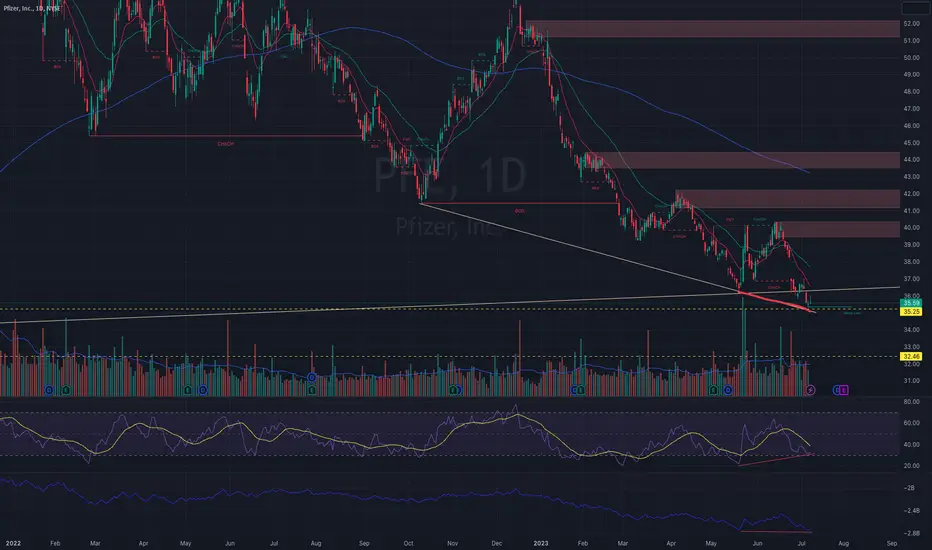Click the green earnings marker near May 2023
932x550 pixels.
click(713, 390)
